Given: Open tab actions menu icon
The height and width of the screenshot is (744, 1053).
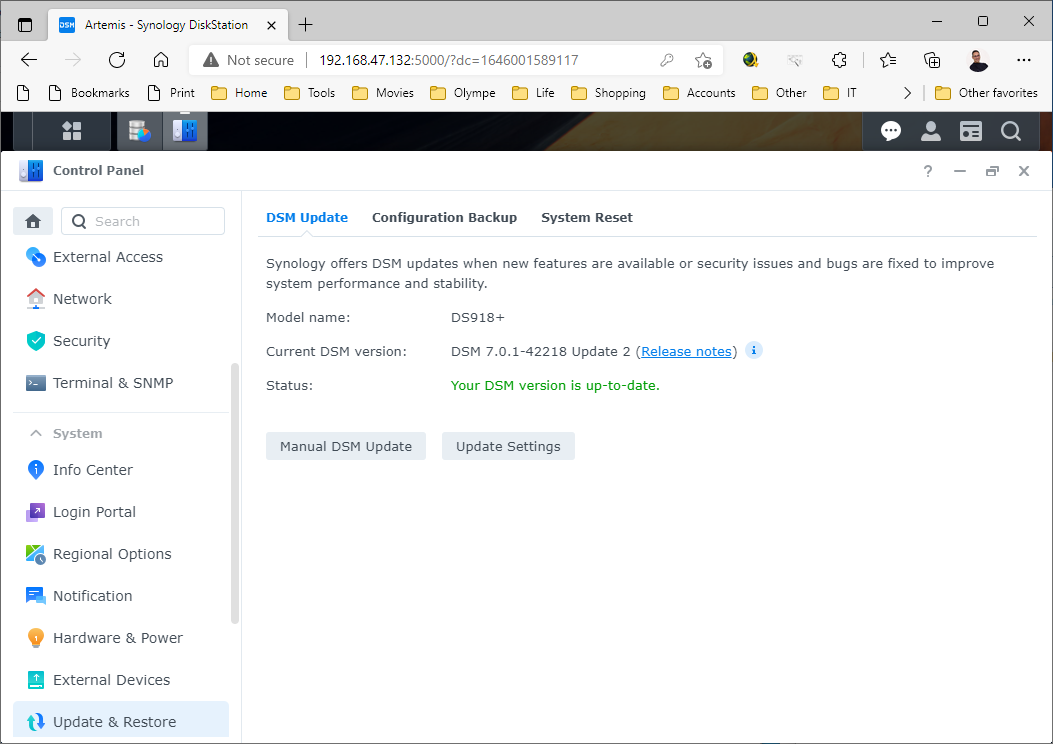Looking at the screenshot, I should [25, 25].
